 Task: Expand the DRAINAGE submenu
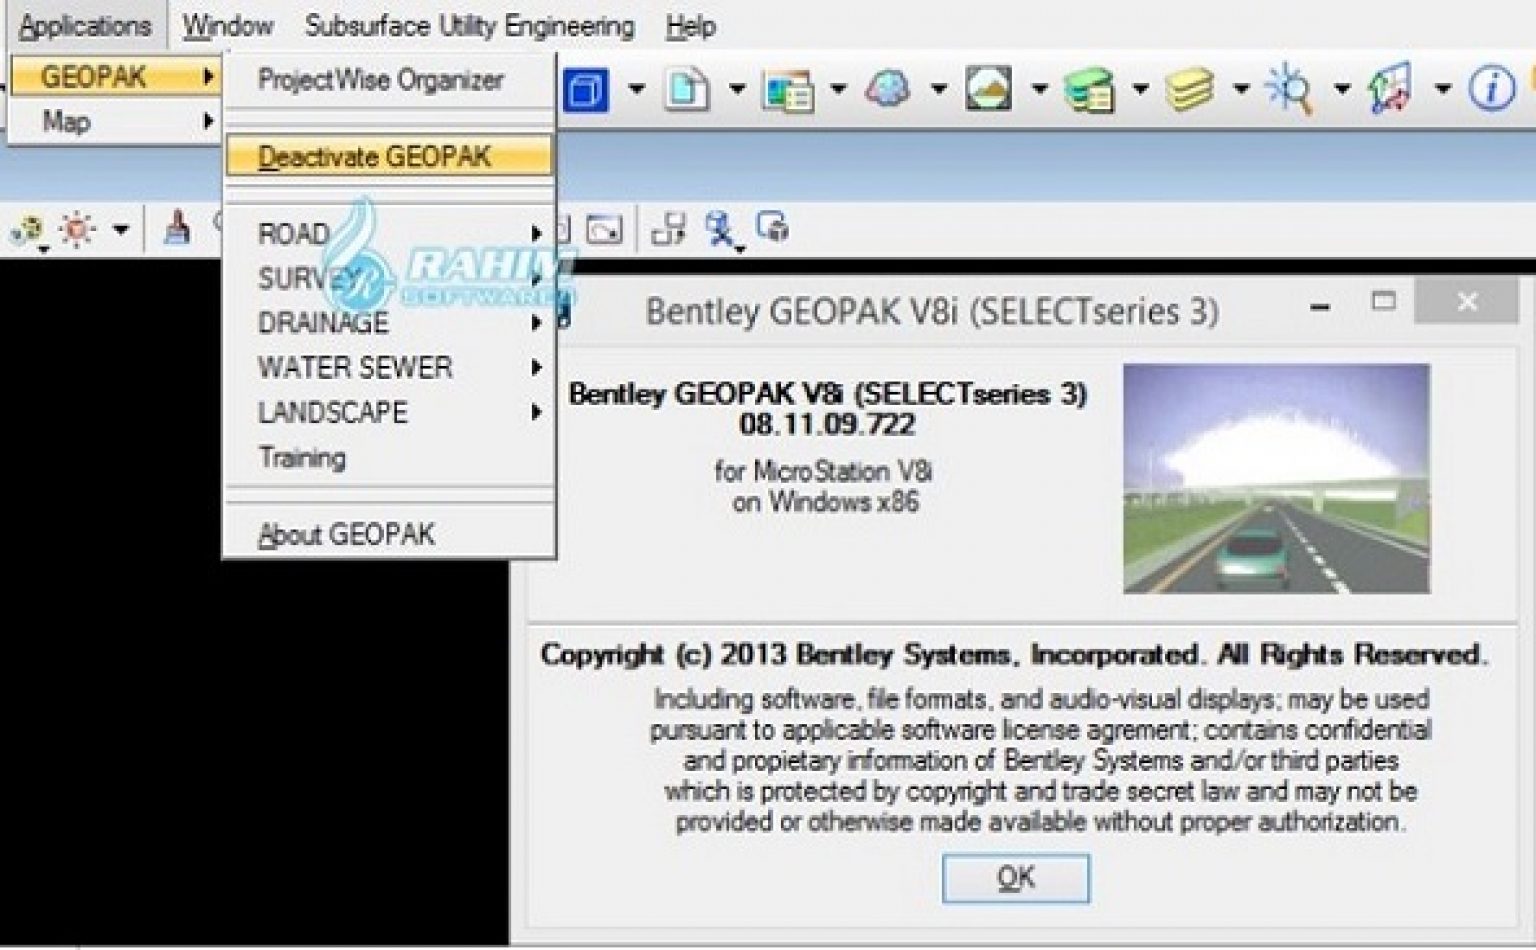click(389, 323)
